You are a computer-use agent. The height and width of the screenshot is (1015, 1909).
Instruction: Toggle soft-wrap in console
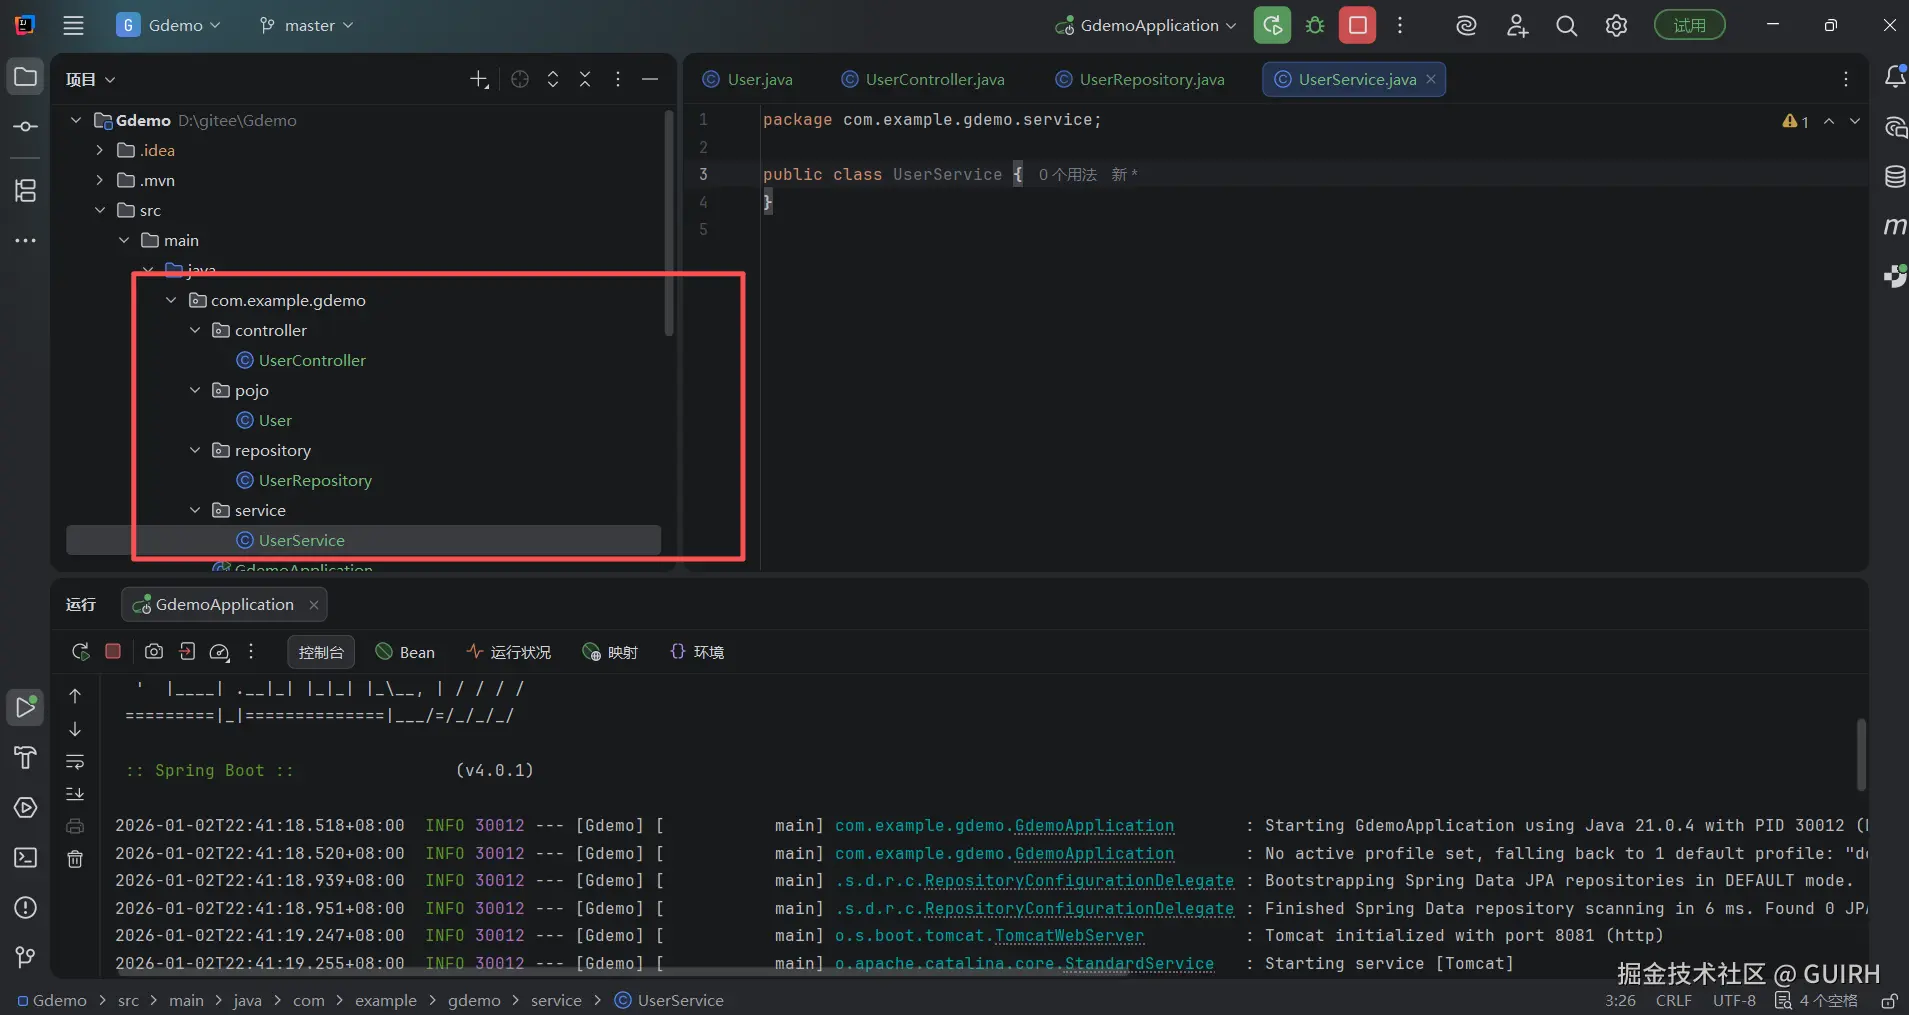point(75,762)
